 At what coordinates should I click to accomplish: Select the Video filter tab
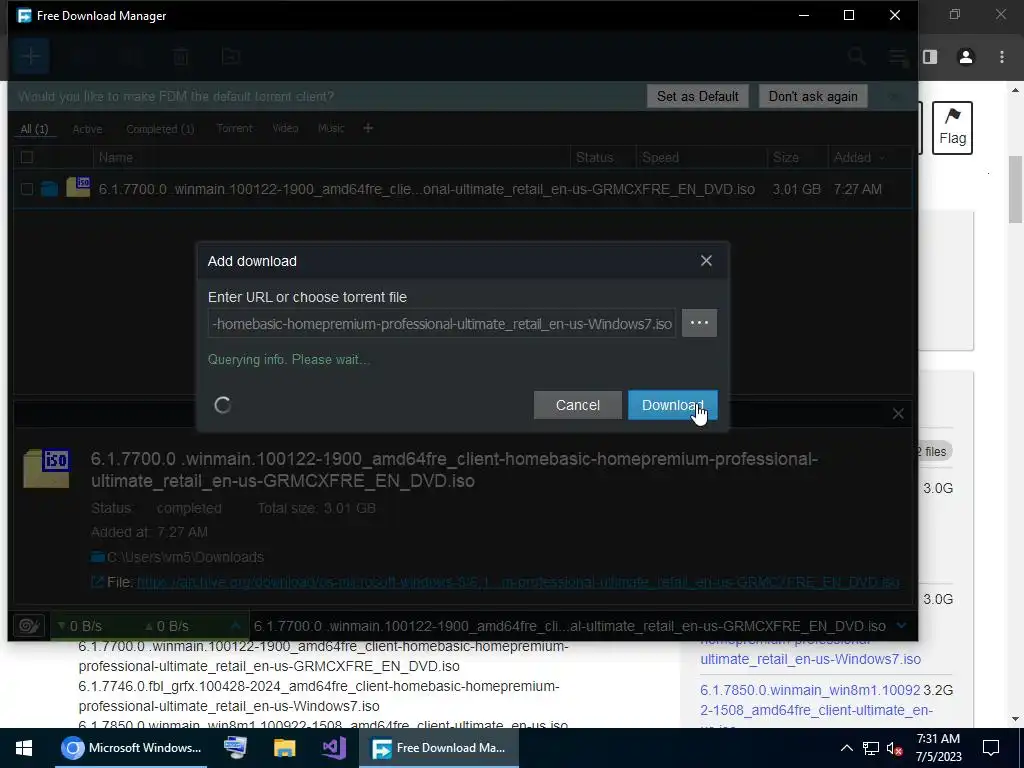[x=285, y=128]
